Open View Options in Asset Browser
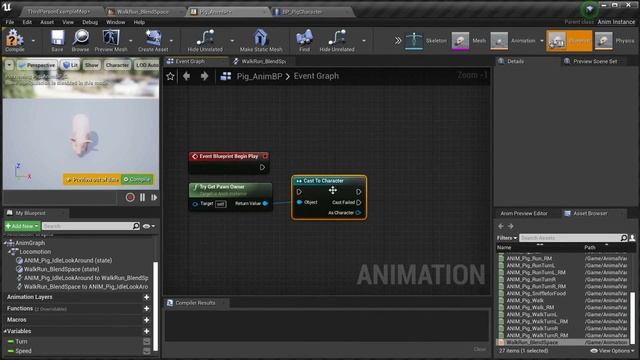 [x=612, y=351]
